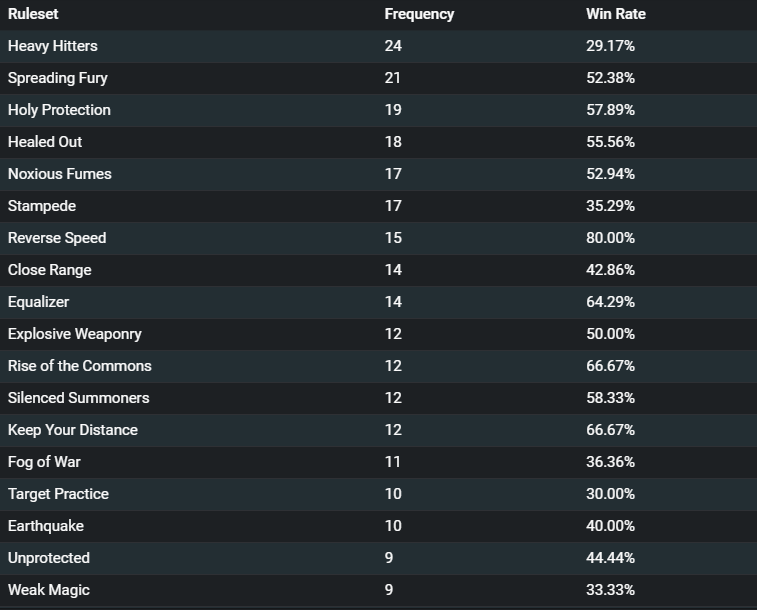Select the Stampede ruleset row
The width and height of the screenshot is (757, 610).
(x=378, y=206)
